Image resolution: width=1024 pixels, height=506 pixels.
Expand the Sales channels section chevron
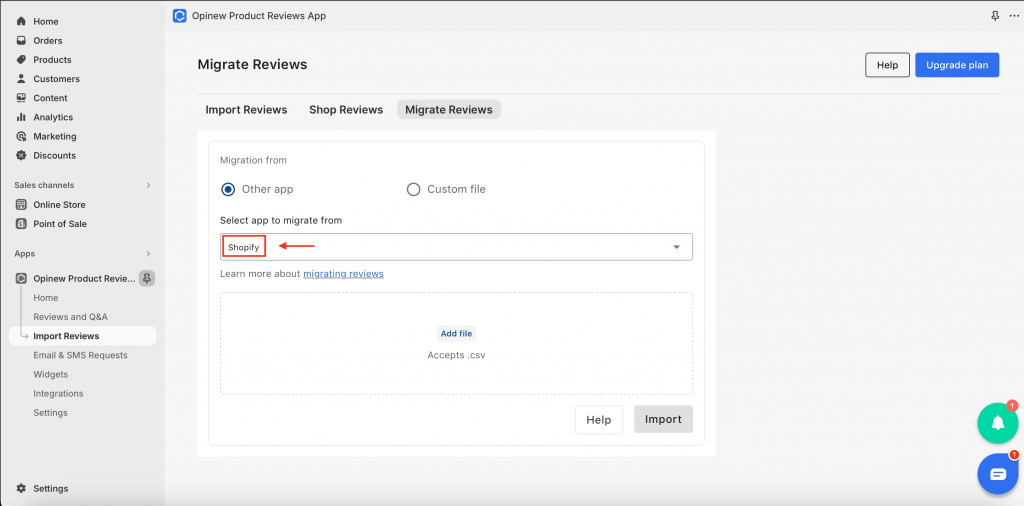(148, 185)
